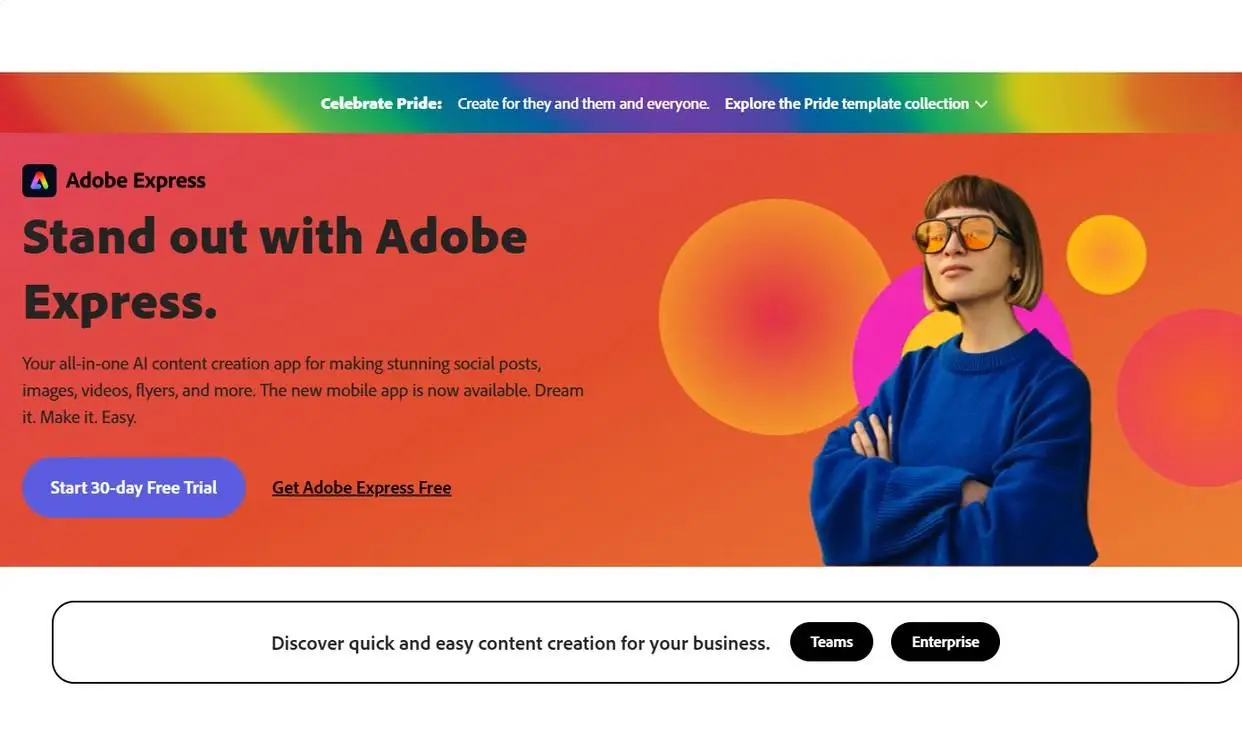Click the Adobe Express logo icon
Image resolution: width=1242 pixels, height=748 pixels.
point(39,181)
